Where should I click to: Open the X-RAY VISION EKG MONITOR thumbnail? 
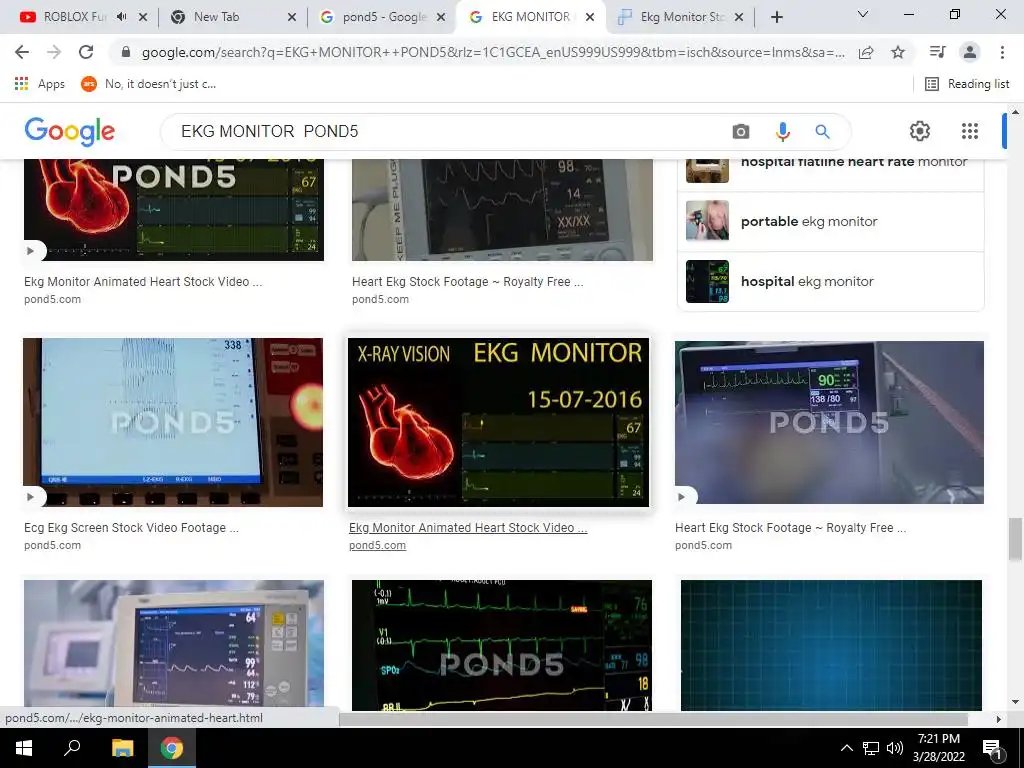coord(498,423)
